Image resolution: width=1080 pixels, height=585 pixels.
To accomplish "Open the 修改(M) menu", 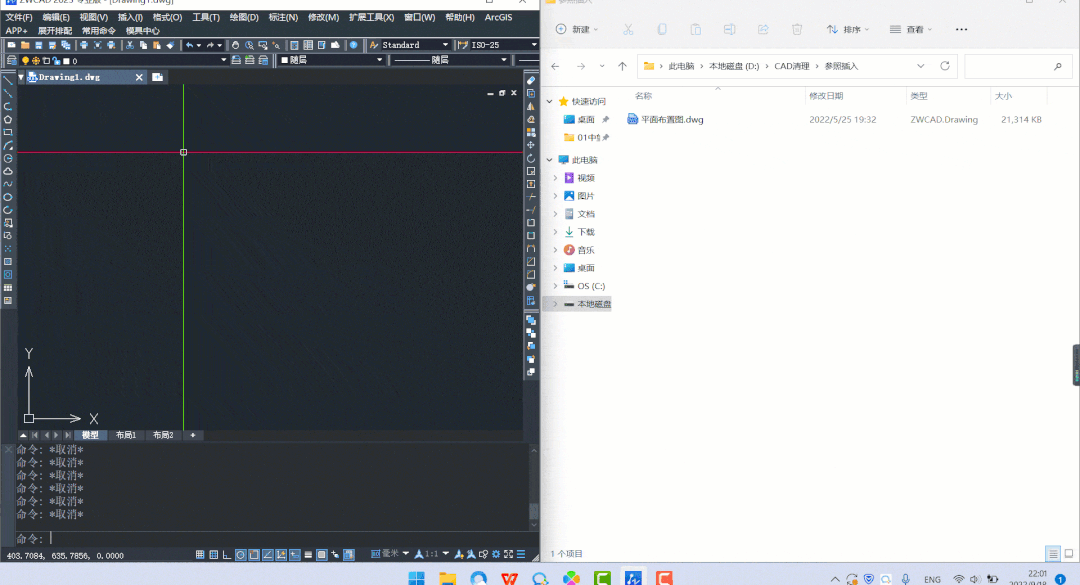I will coord(323,17).
